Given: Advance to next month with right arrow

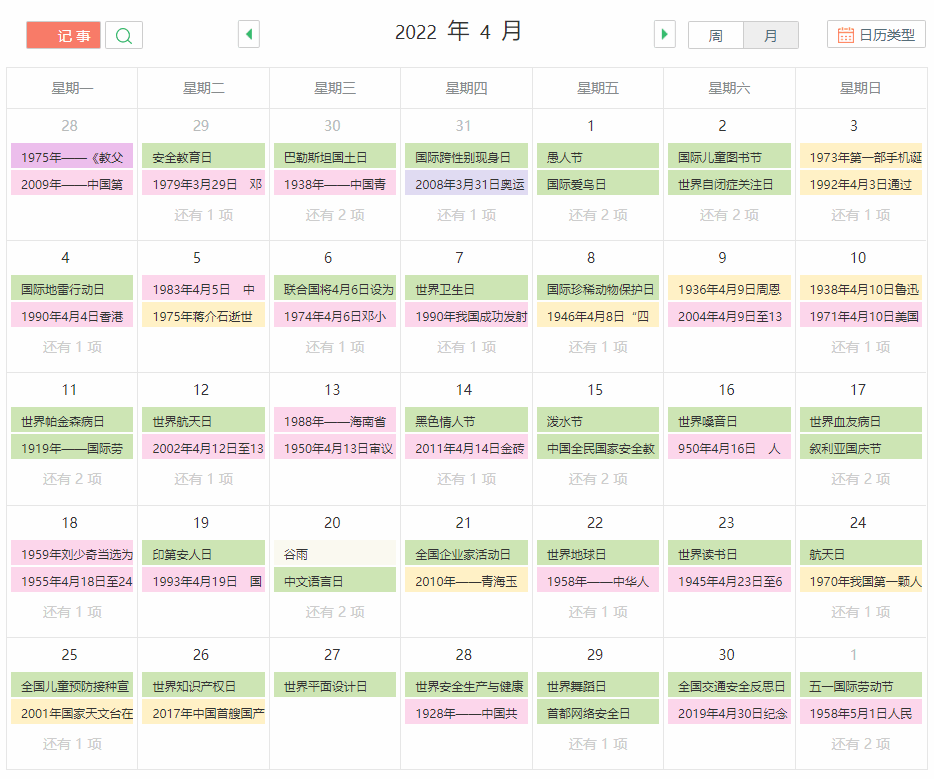Looking at the screenshot, I should click(664, 35).
